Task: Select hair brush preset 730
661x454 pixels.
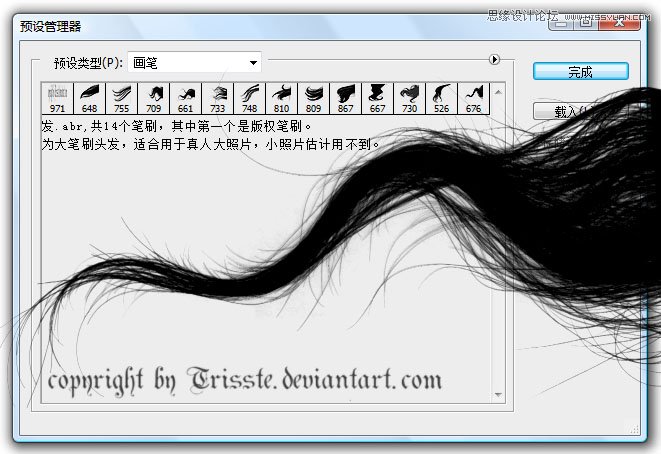Action: click(x=410, y=98)
